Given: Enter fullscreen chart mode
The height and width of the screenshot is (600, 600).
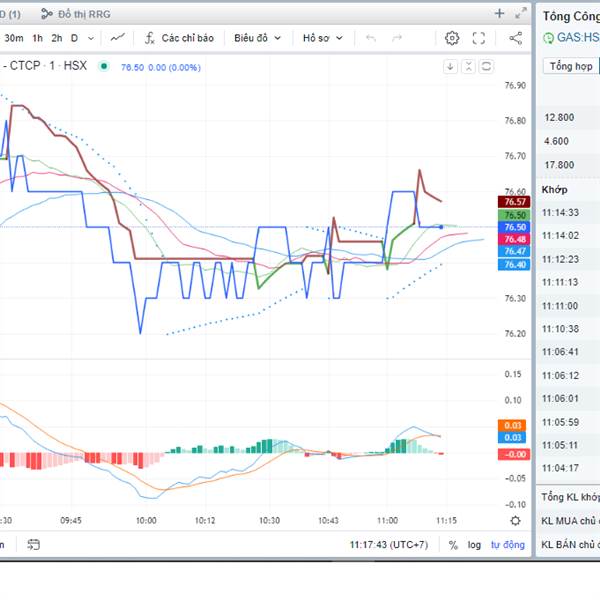Looking at the screenshot, I should pos(479,38).
